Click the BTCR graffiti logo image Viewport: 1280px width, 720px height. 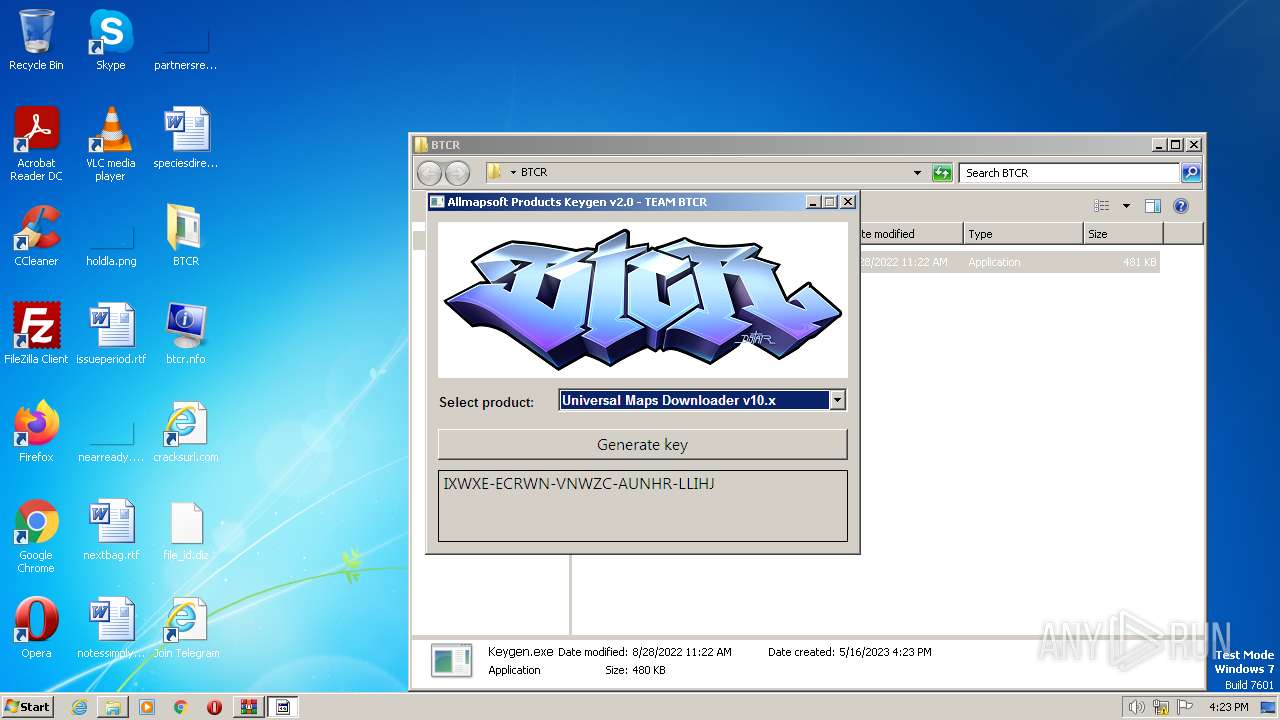[642, 299]
